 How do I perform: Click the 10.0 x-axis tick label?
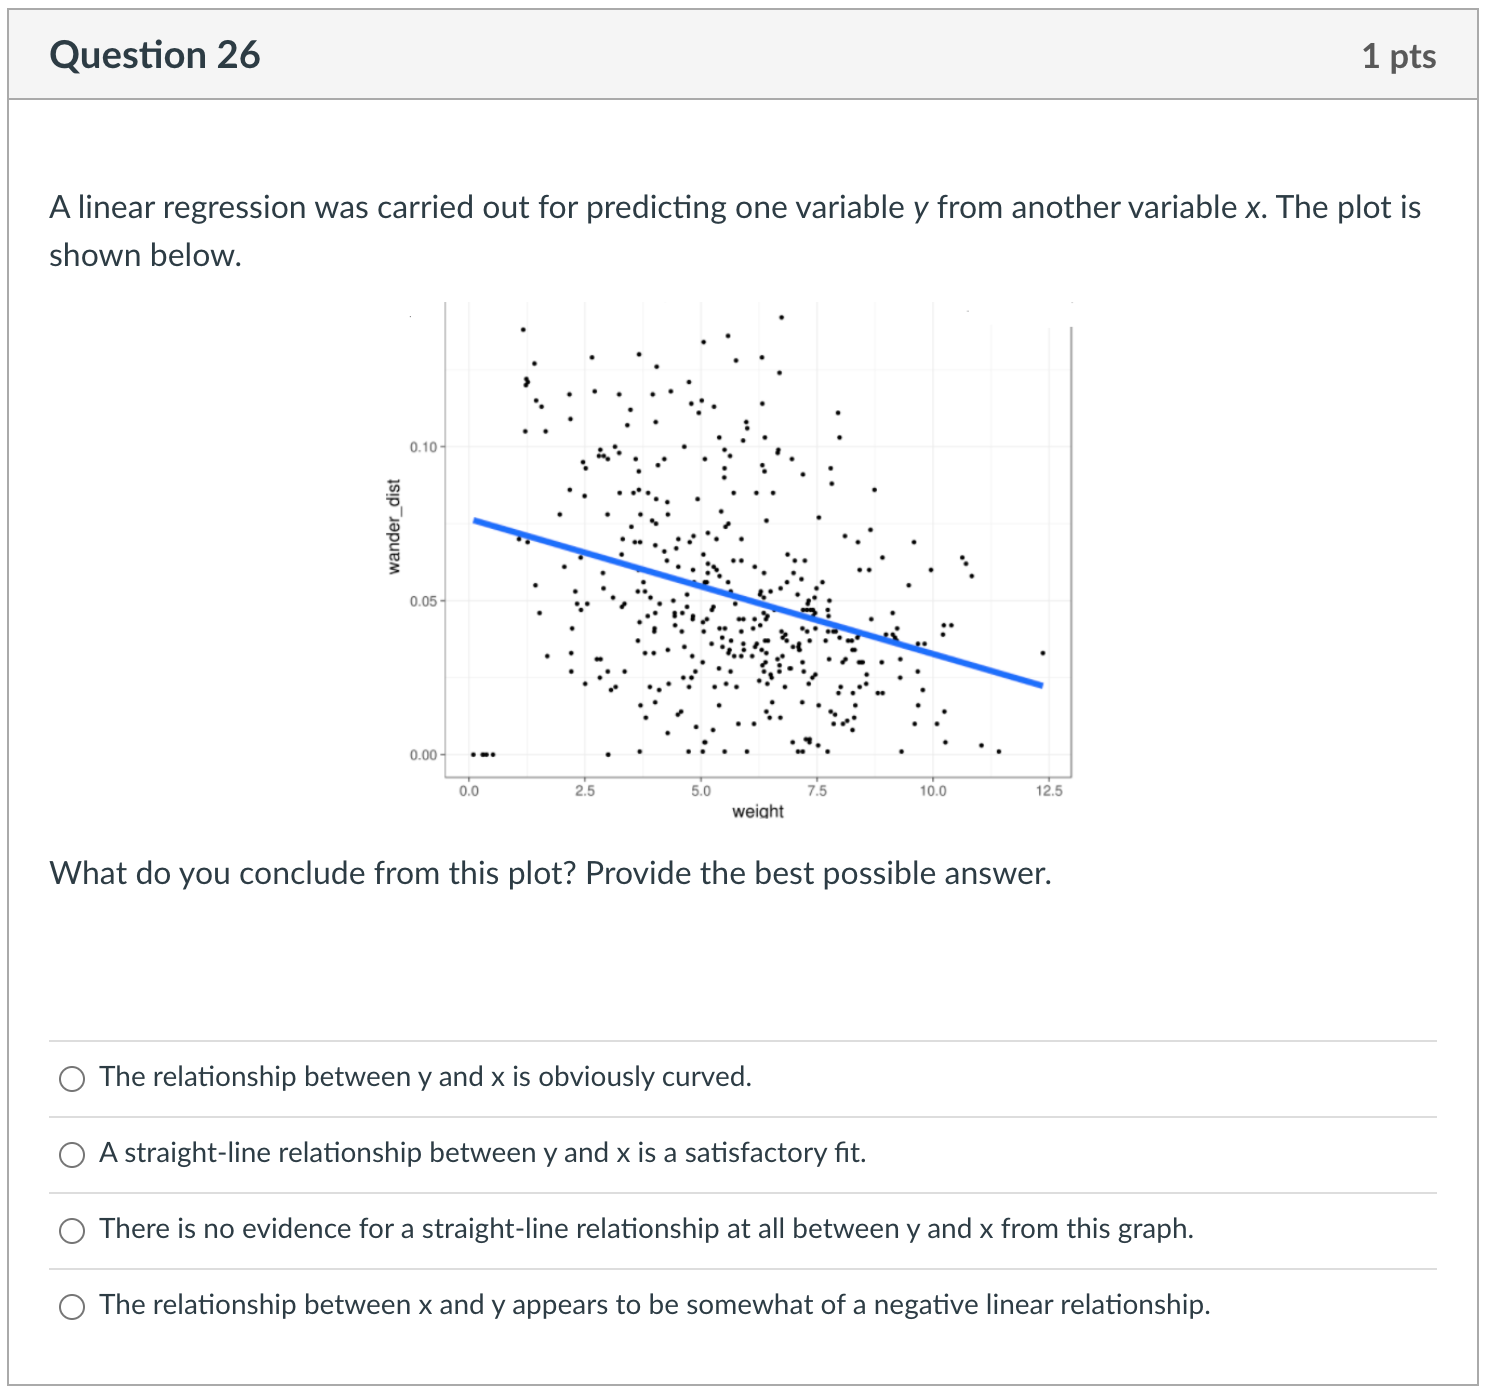point(933,791)
